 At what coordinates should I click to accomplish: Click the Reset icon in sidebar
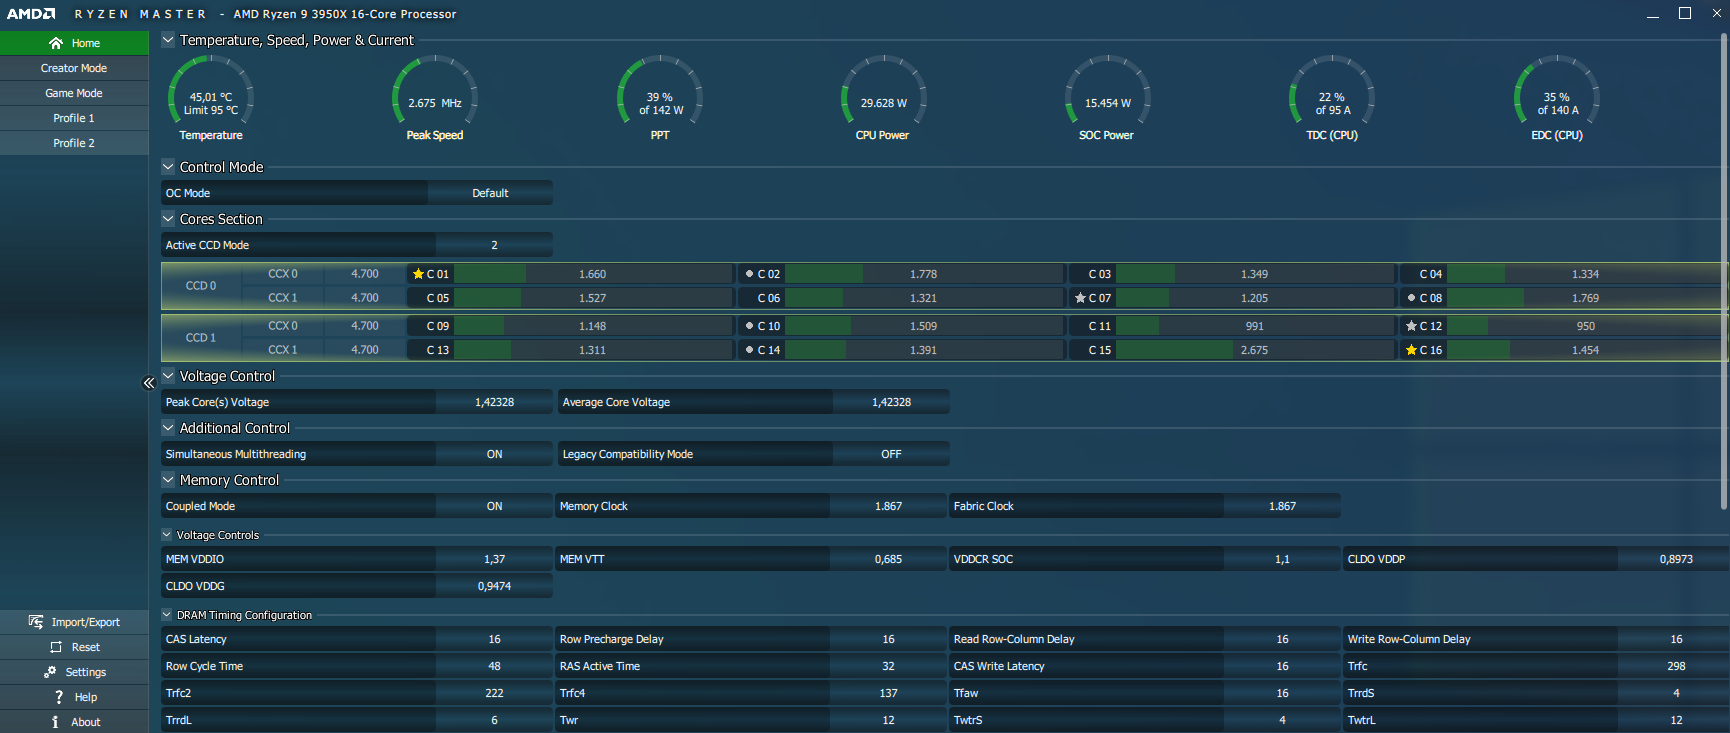coord(56,647)
